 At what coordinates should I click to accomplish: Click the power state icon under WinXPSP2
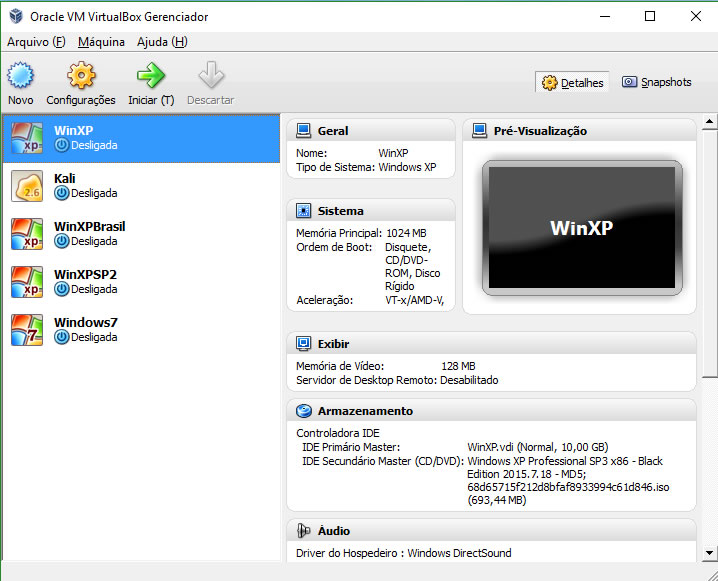(61, 289)
